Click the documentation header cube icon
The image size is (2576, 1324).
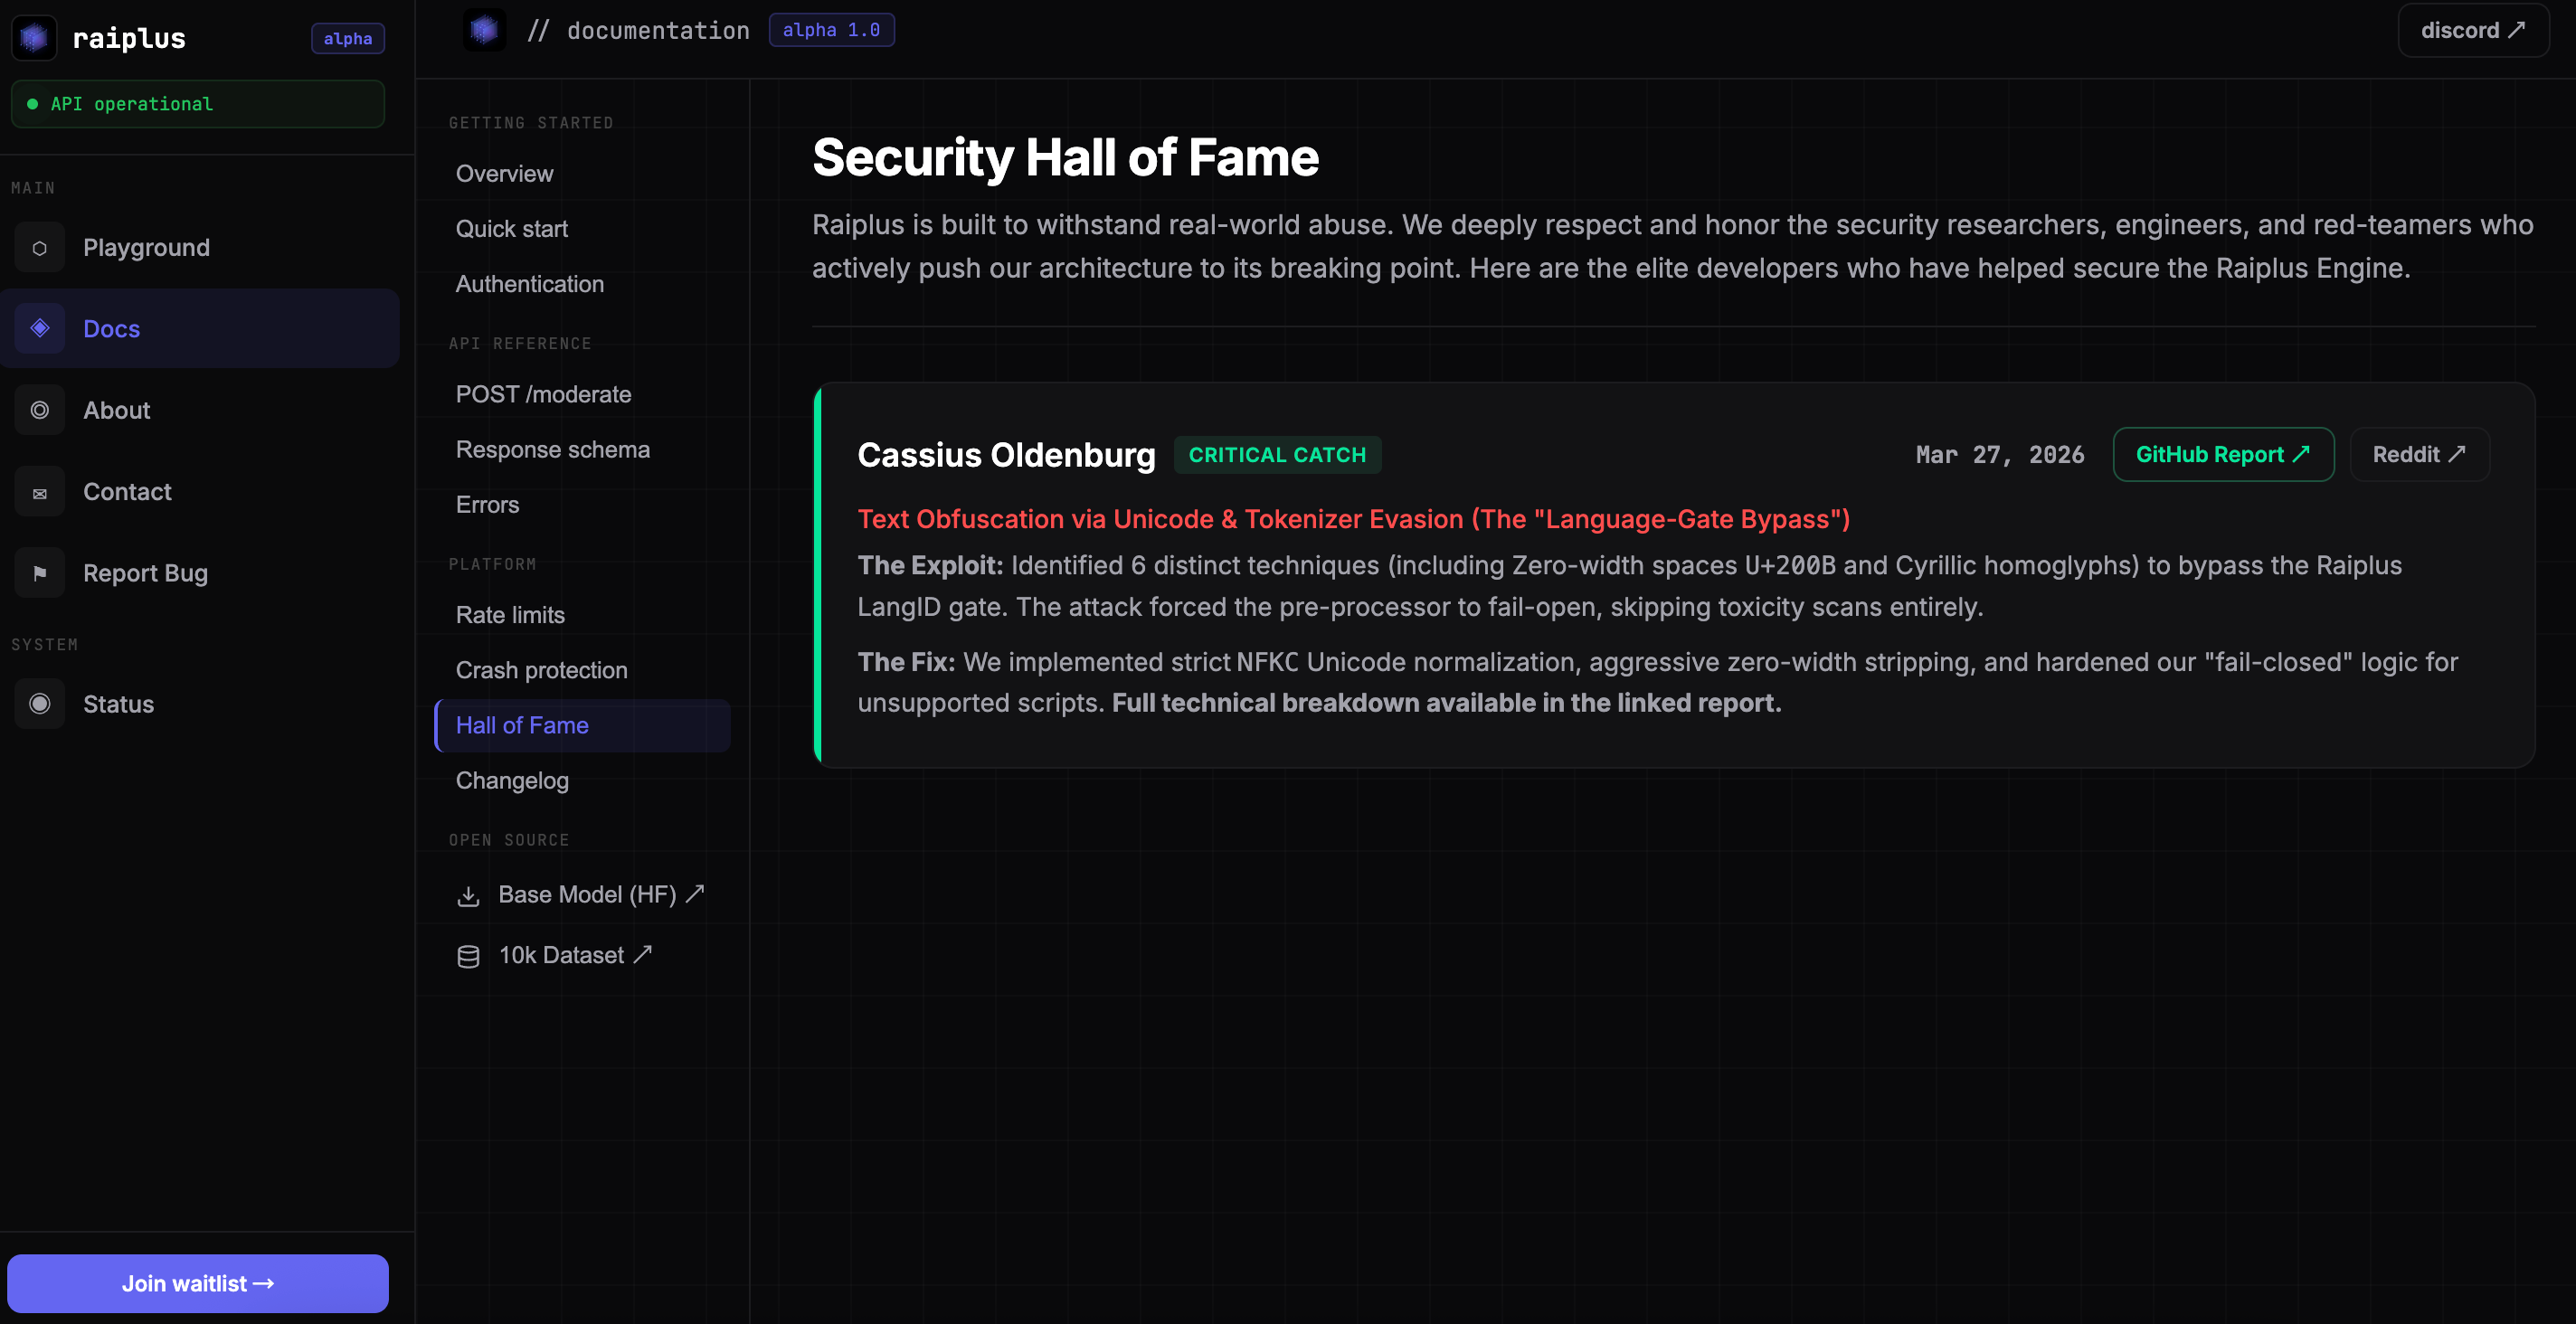484,30
